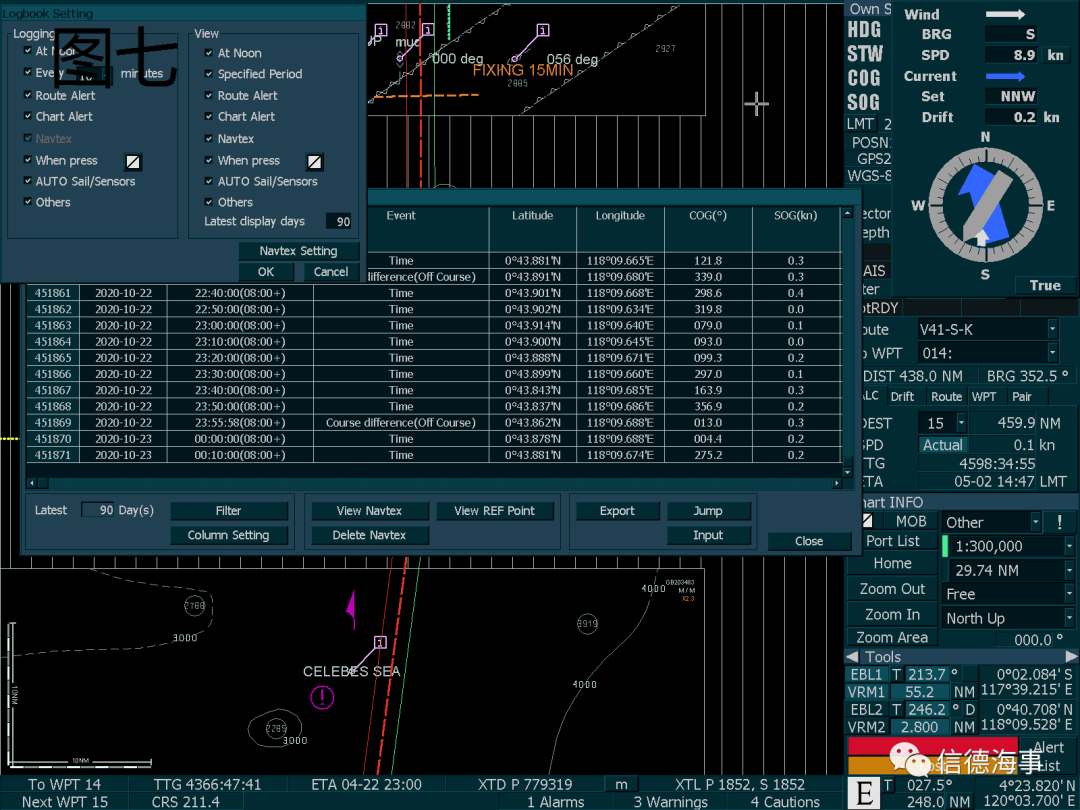Click the Latest display days field
Screen dimensions: 1080x810
click(338, 222)
